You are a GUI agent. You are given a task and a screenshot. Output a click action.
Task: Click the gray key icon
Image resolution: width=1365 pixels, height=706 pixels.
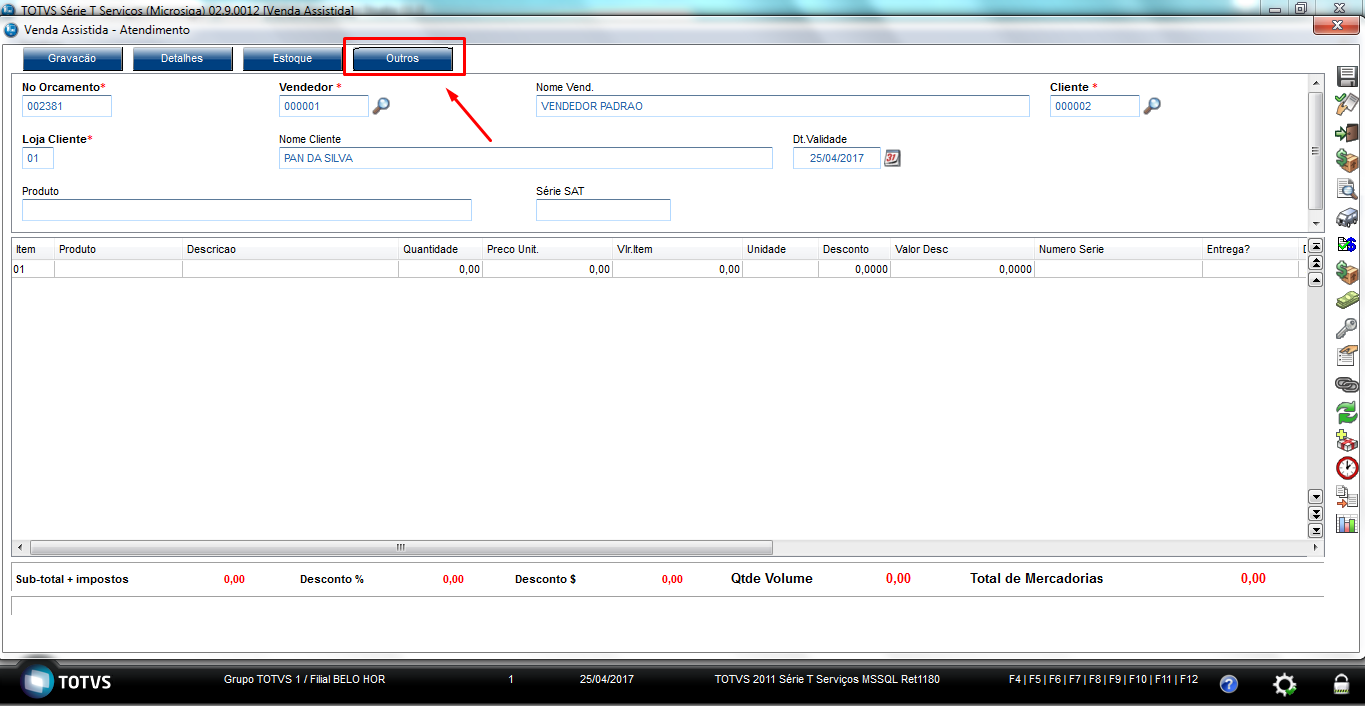point(1347,328)
